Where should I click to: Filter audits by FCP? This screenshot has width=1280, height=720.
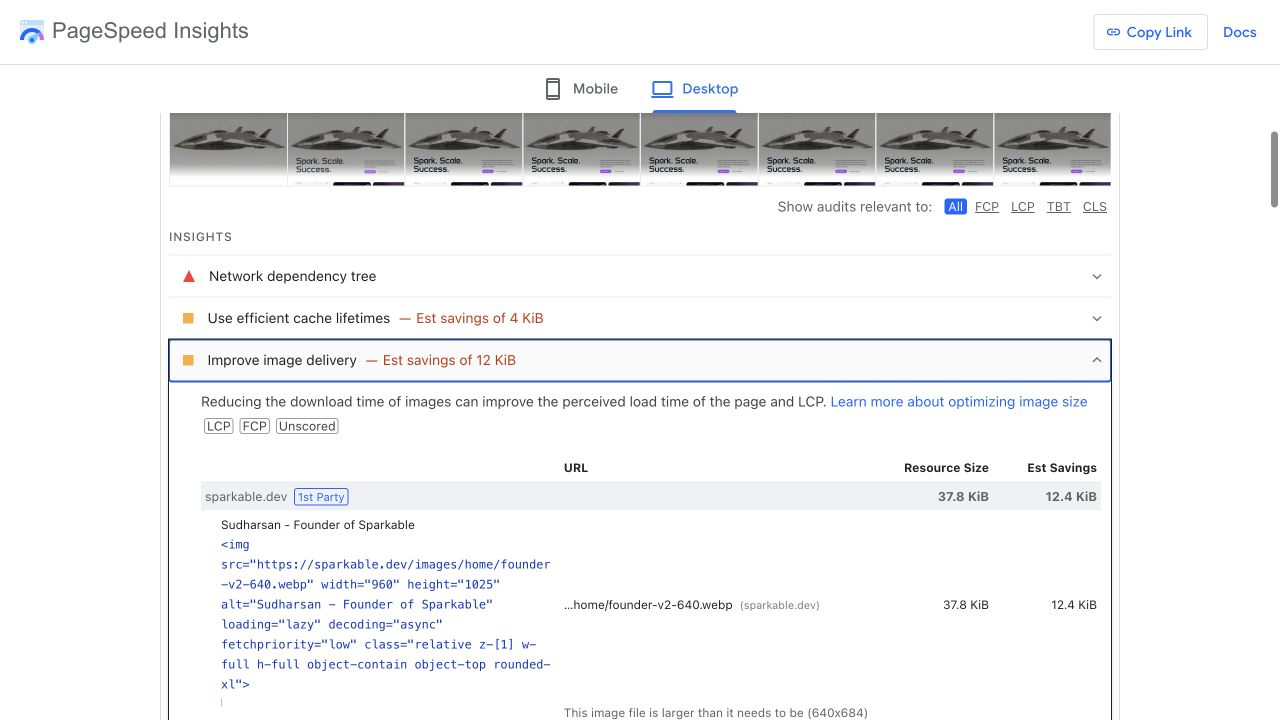pos(987,207)
